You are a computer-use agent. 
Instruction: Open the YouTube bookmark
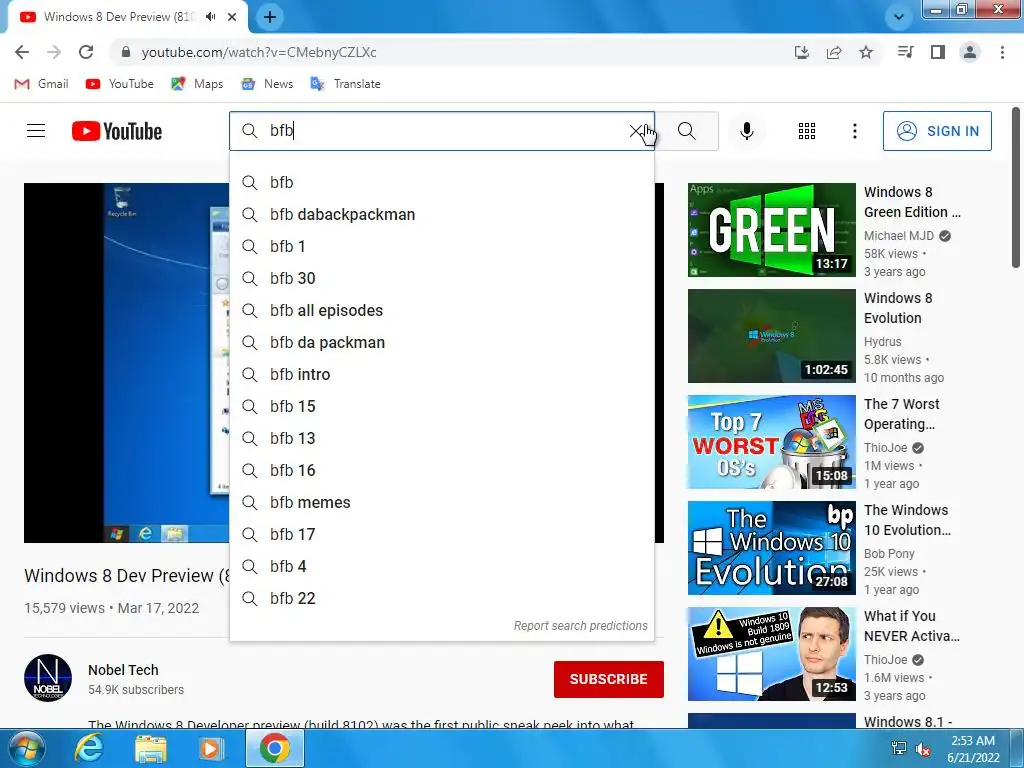(x=120, y=84)
